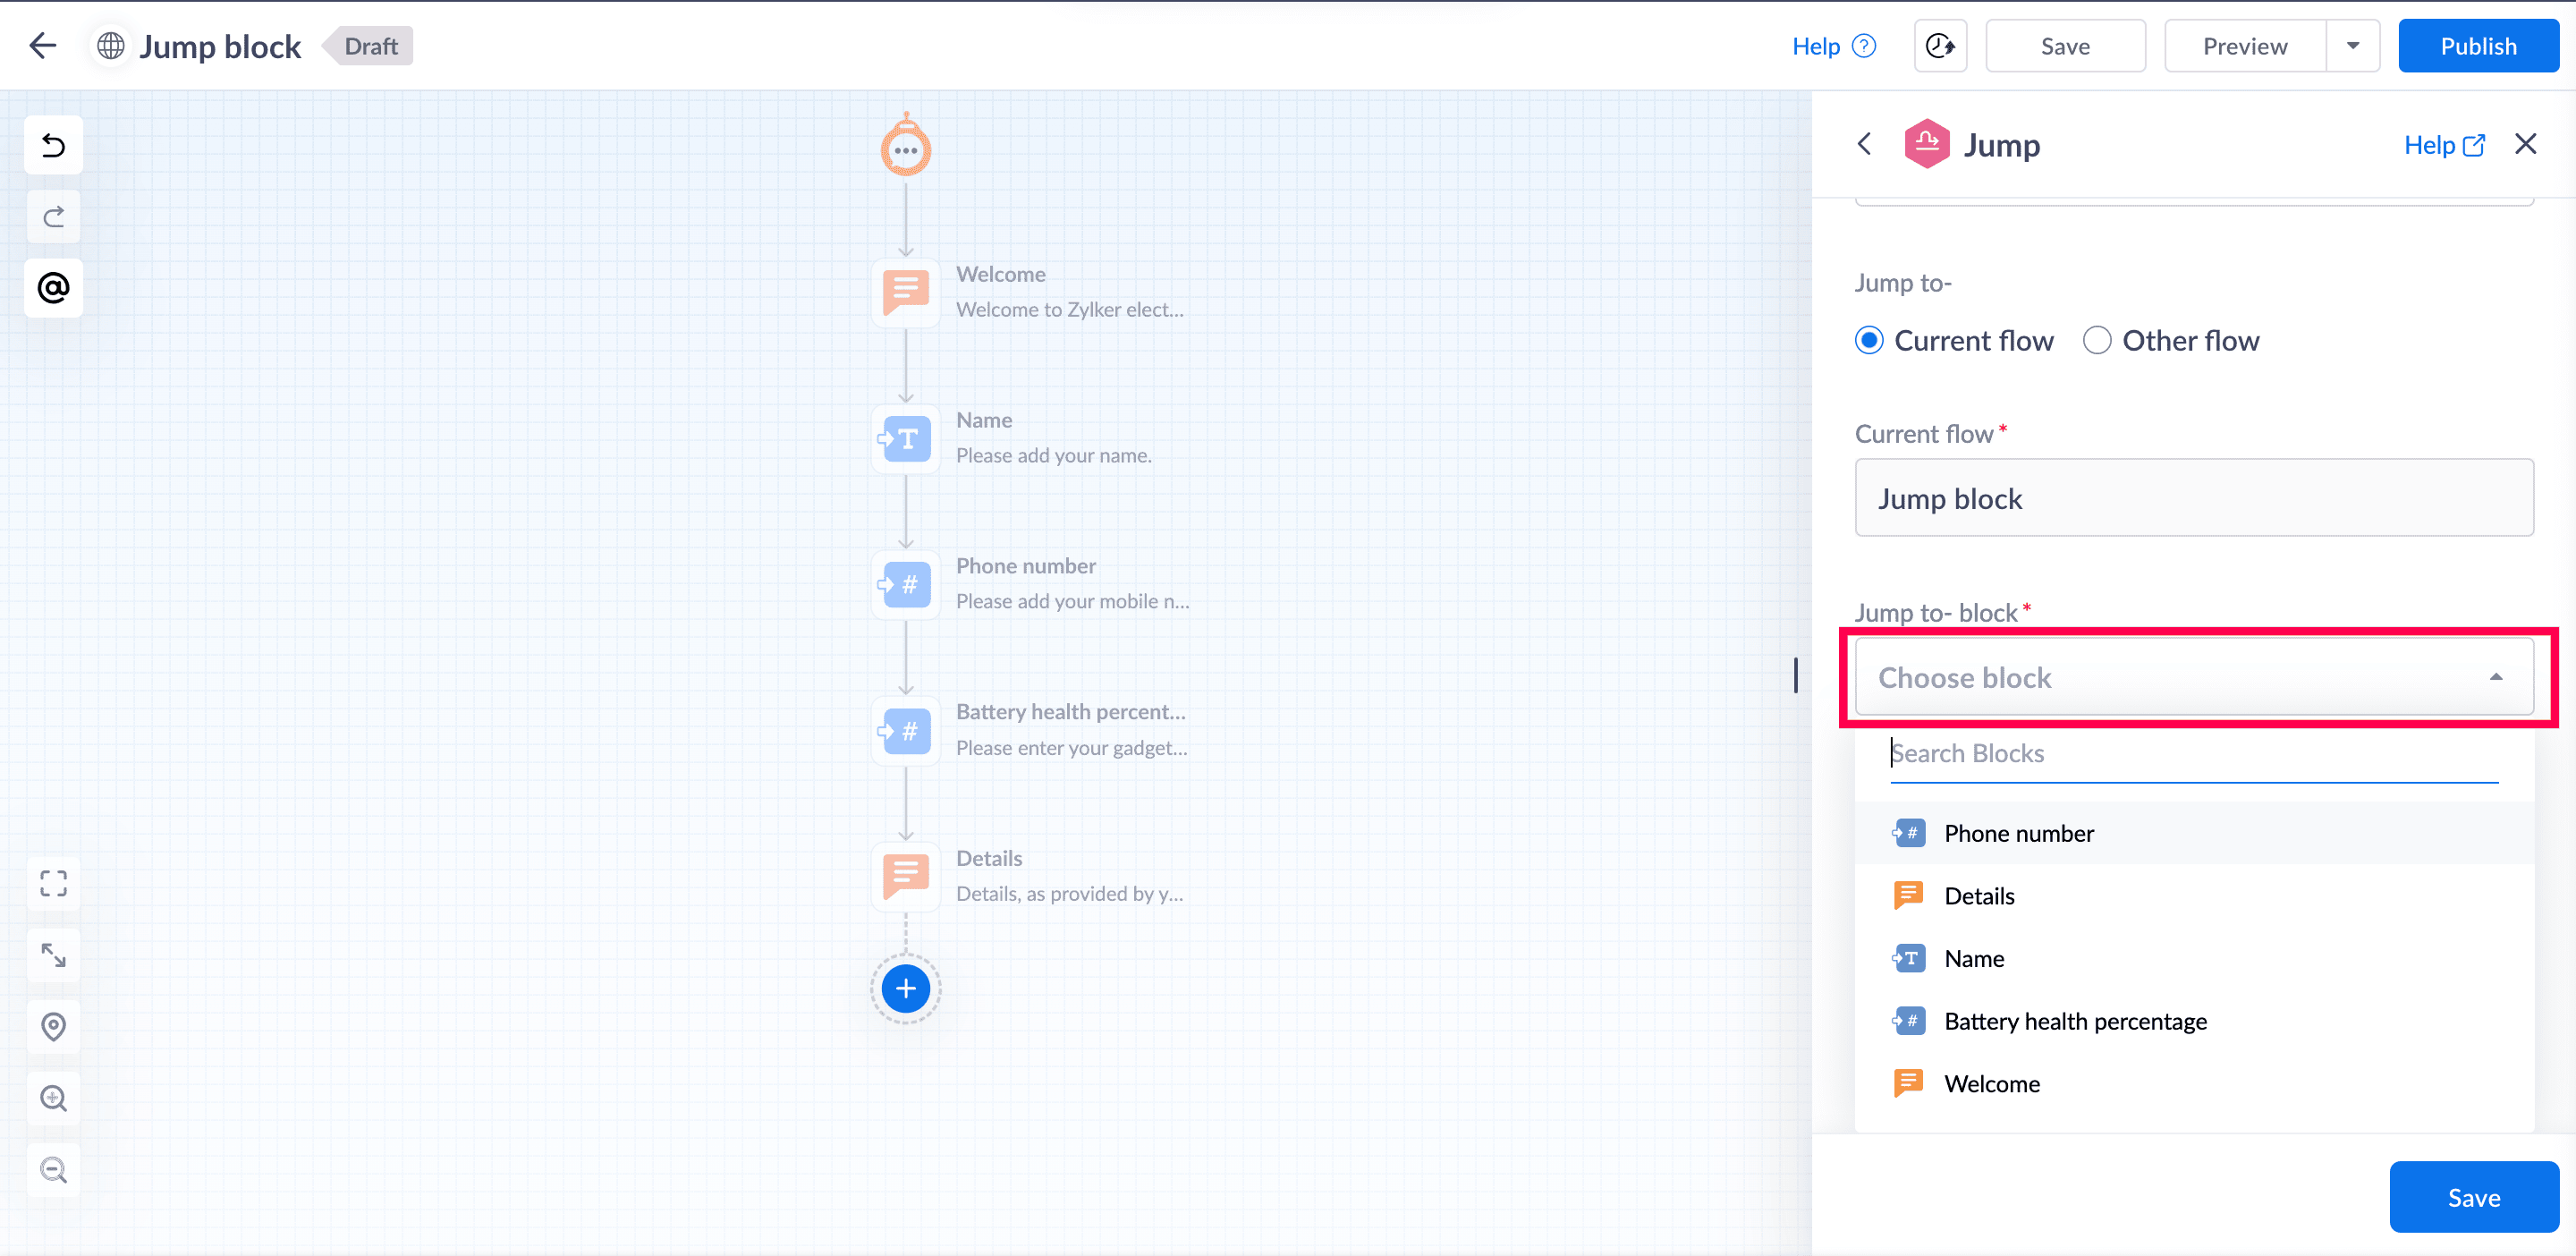Click the fit-to-screen frame icon
Viewport: 2576px width, 1256px height.
point(53,883)
